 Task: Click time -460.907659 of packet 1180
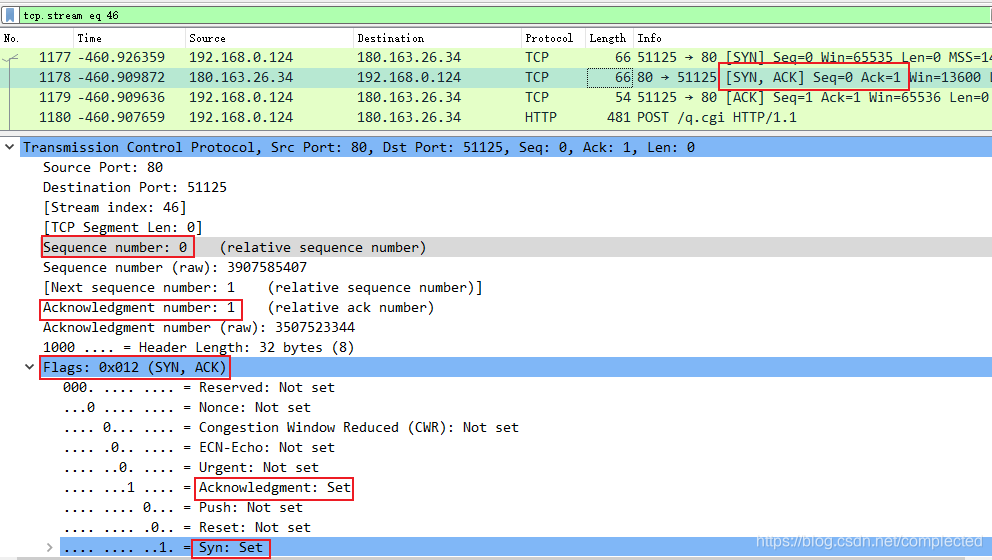[121, 118]
